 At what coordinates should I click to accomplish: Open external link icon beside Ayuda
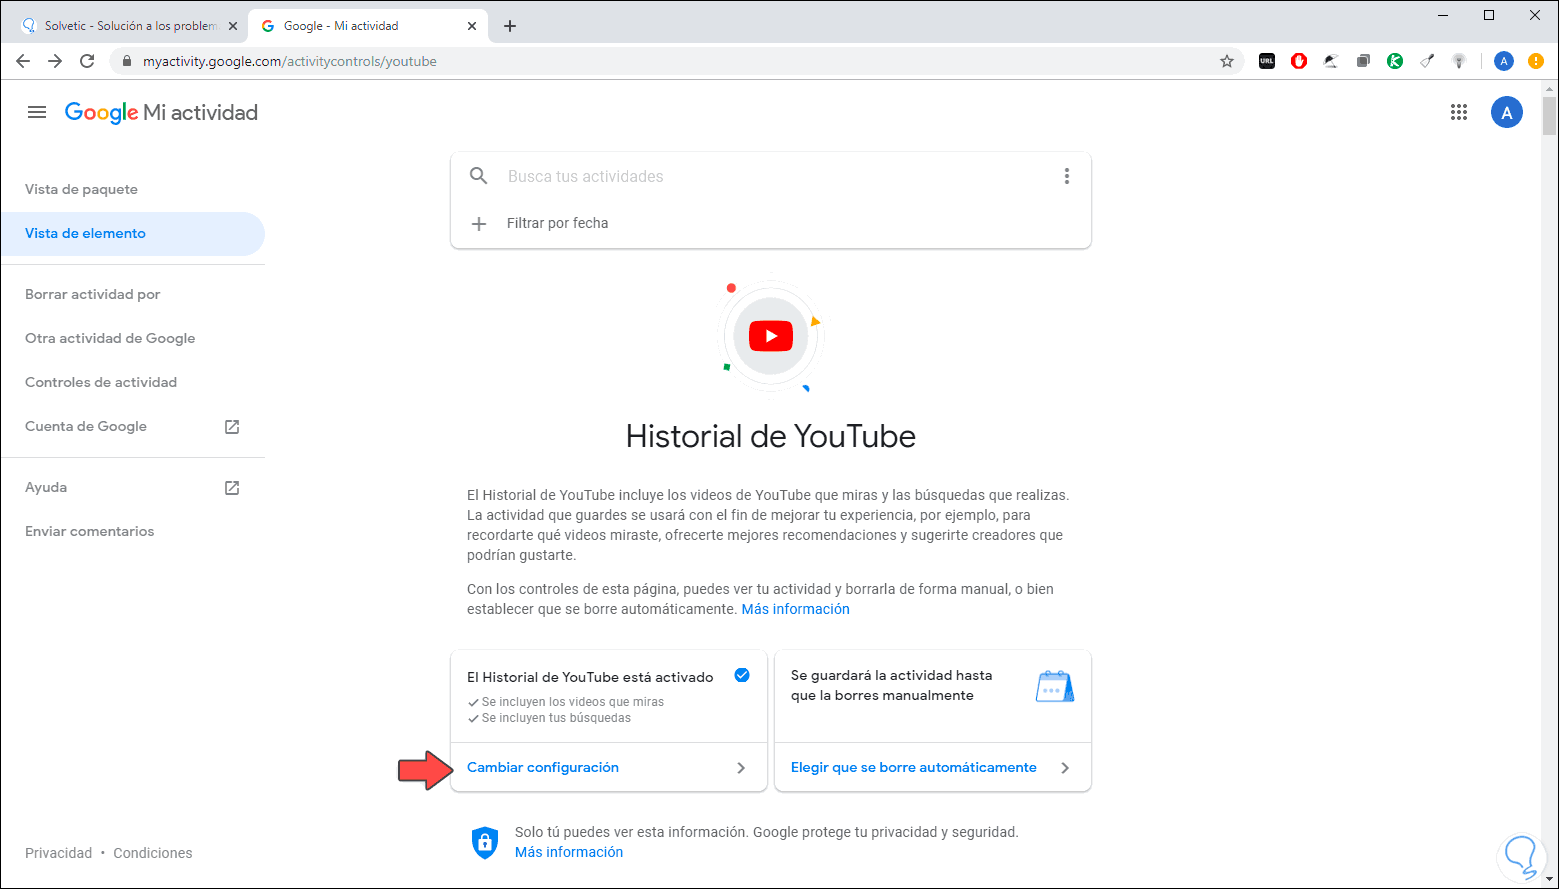coord(232,488)
